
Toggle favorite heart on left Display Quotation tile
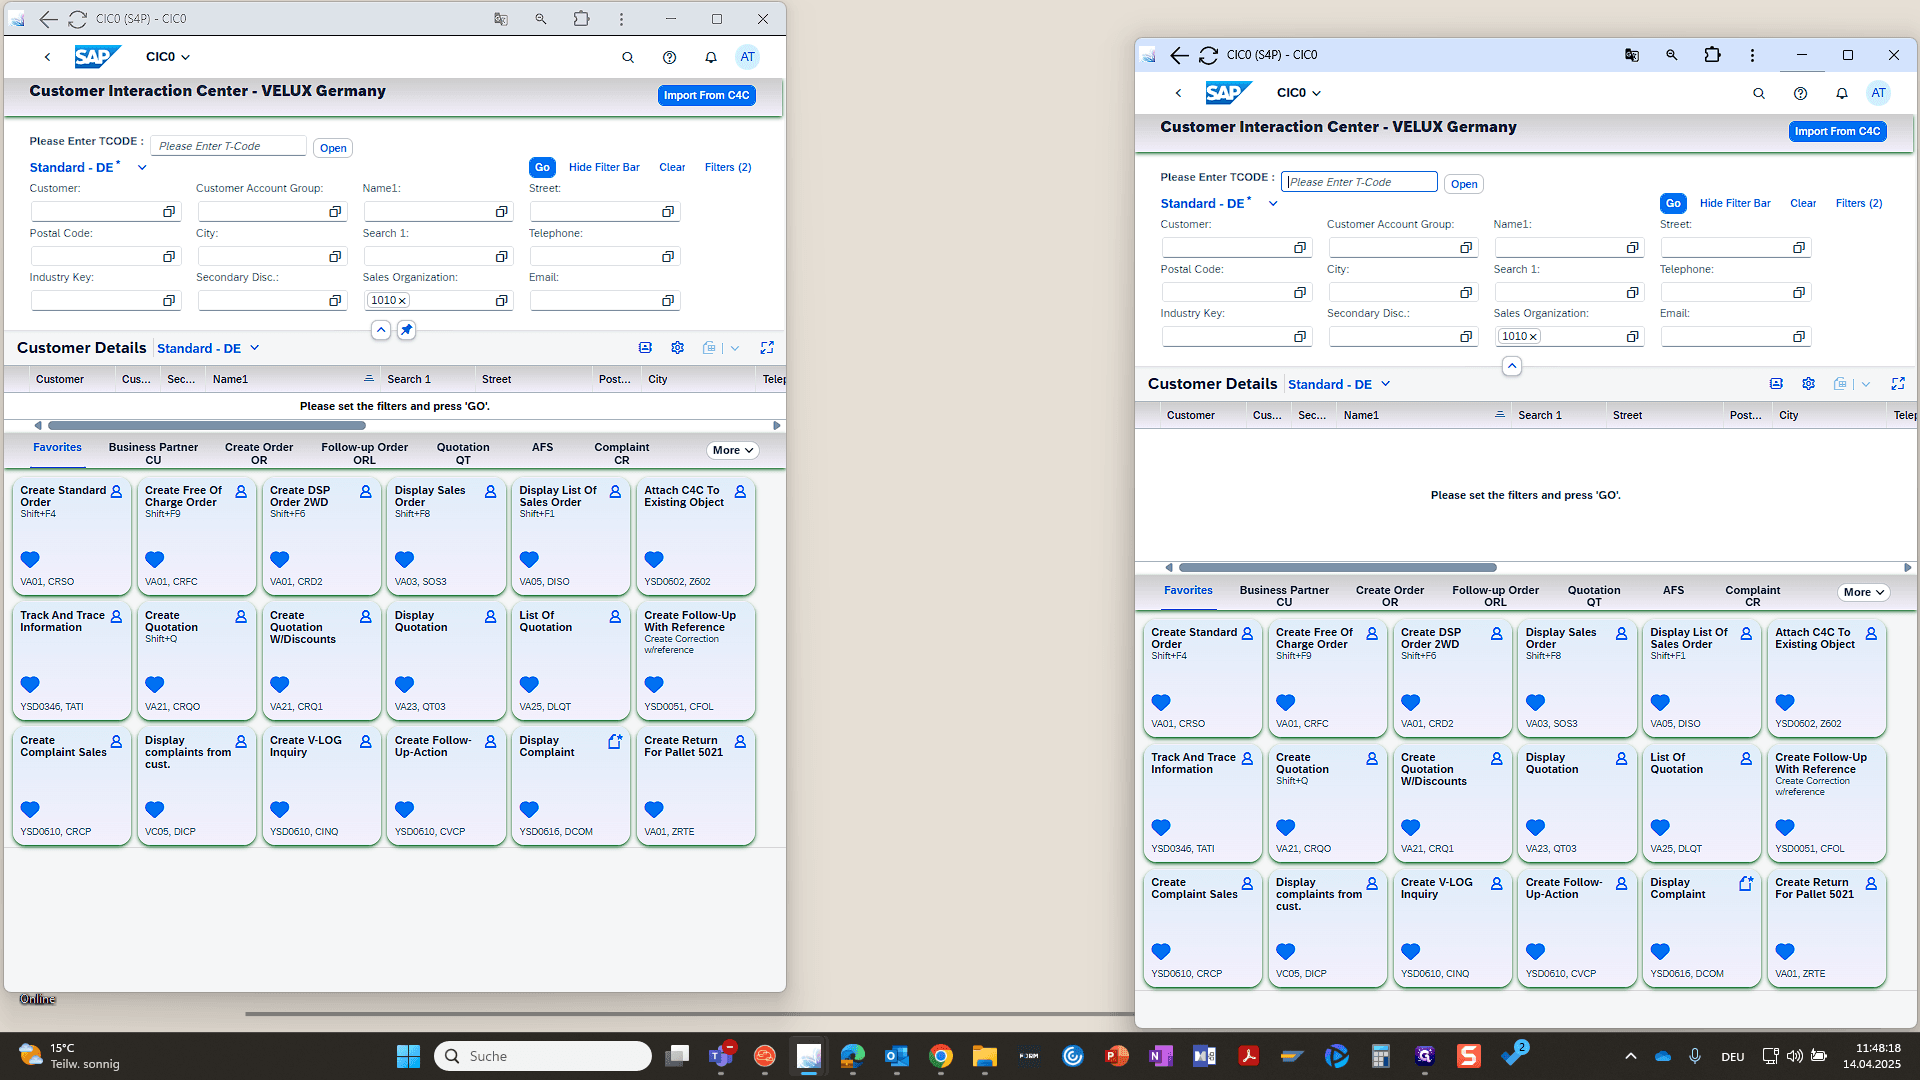[404, 685]
